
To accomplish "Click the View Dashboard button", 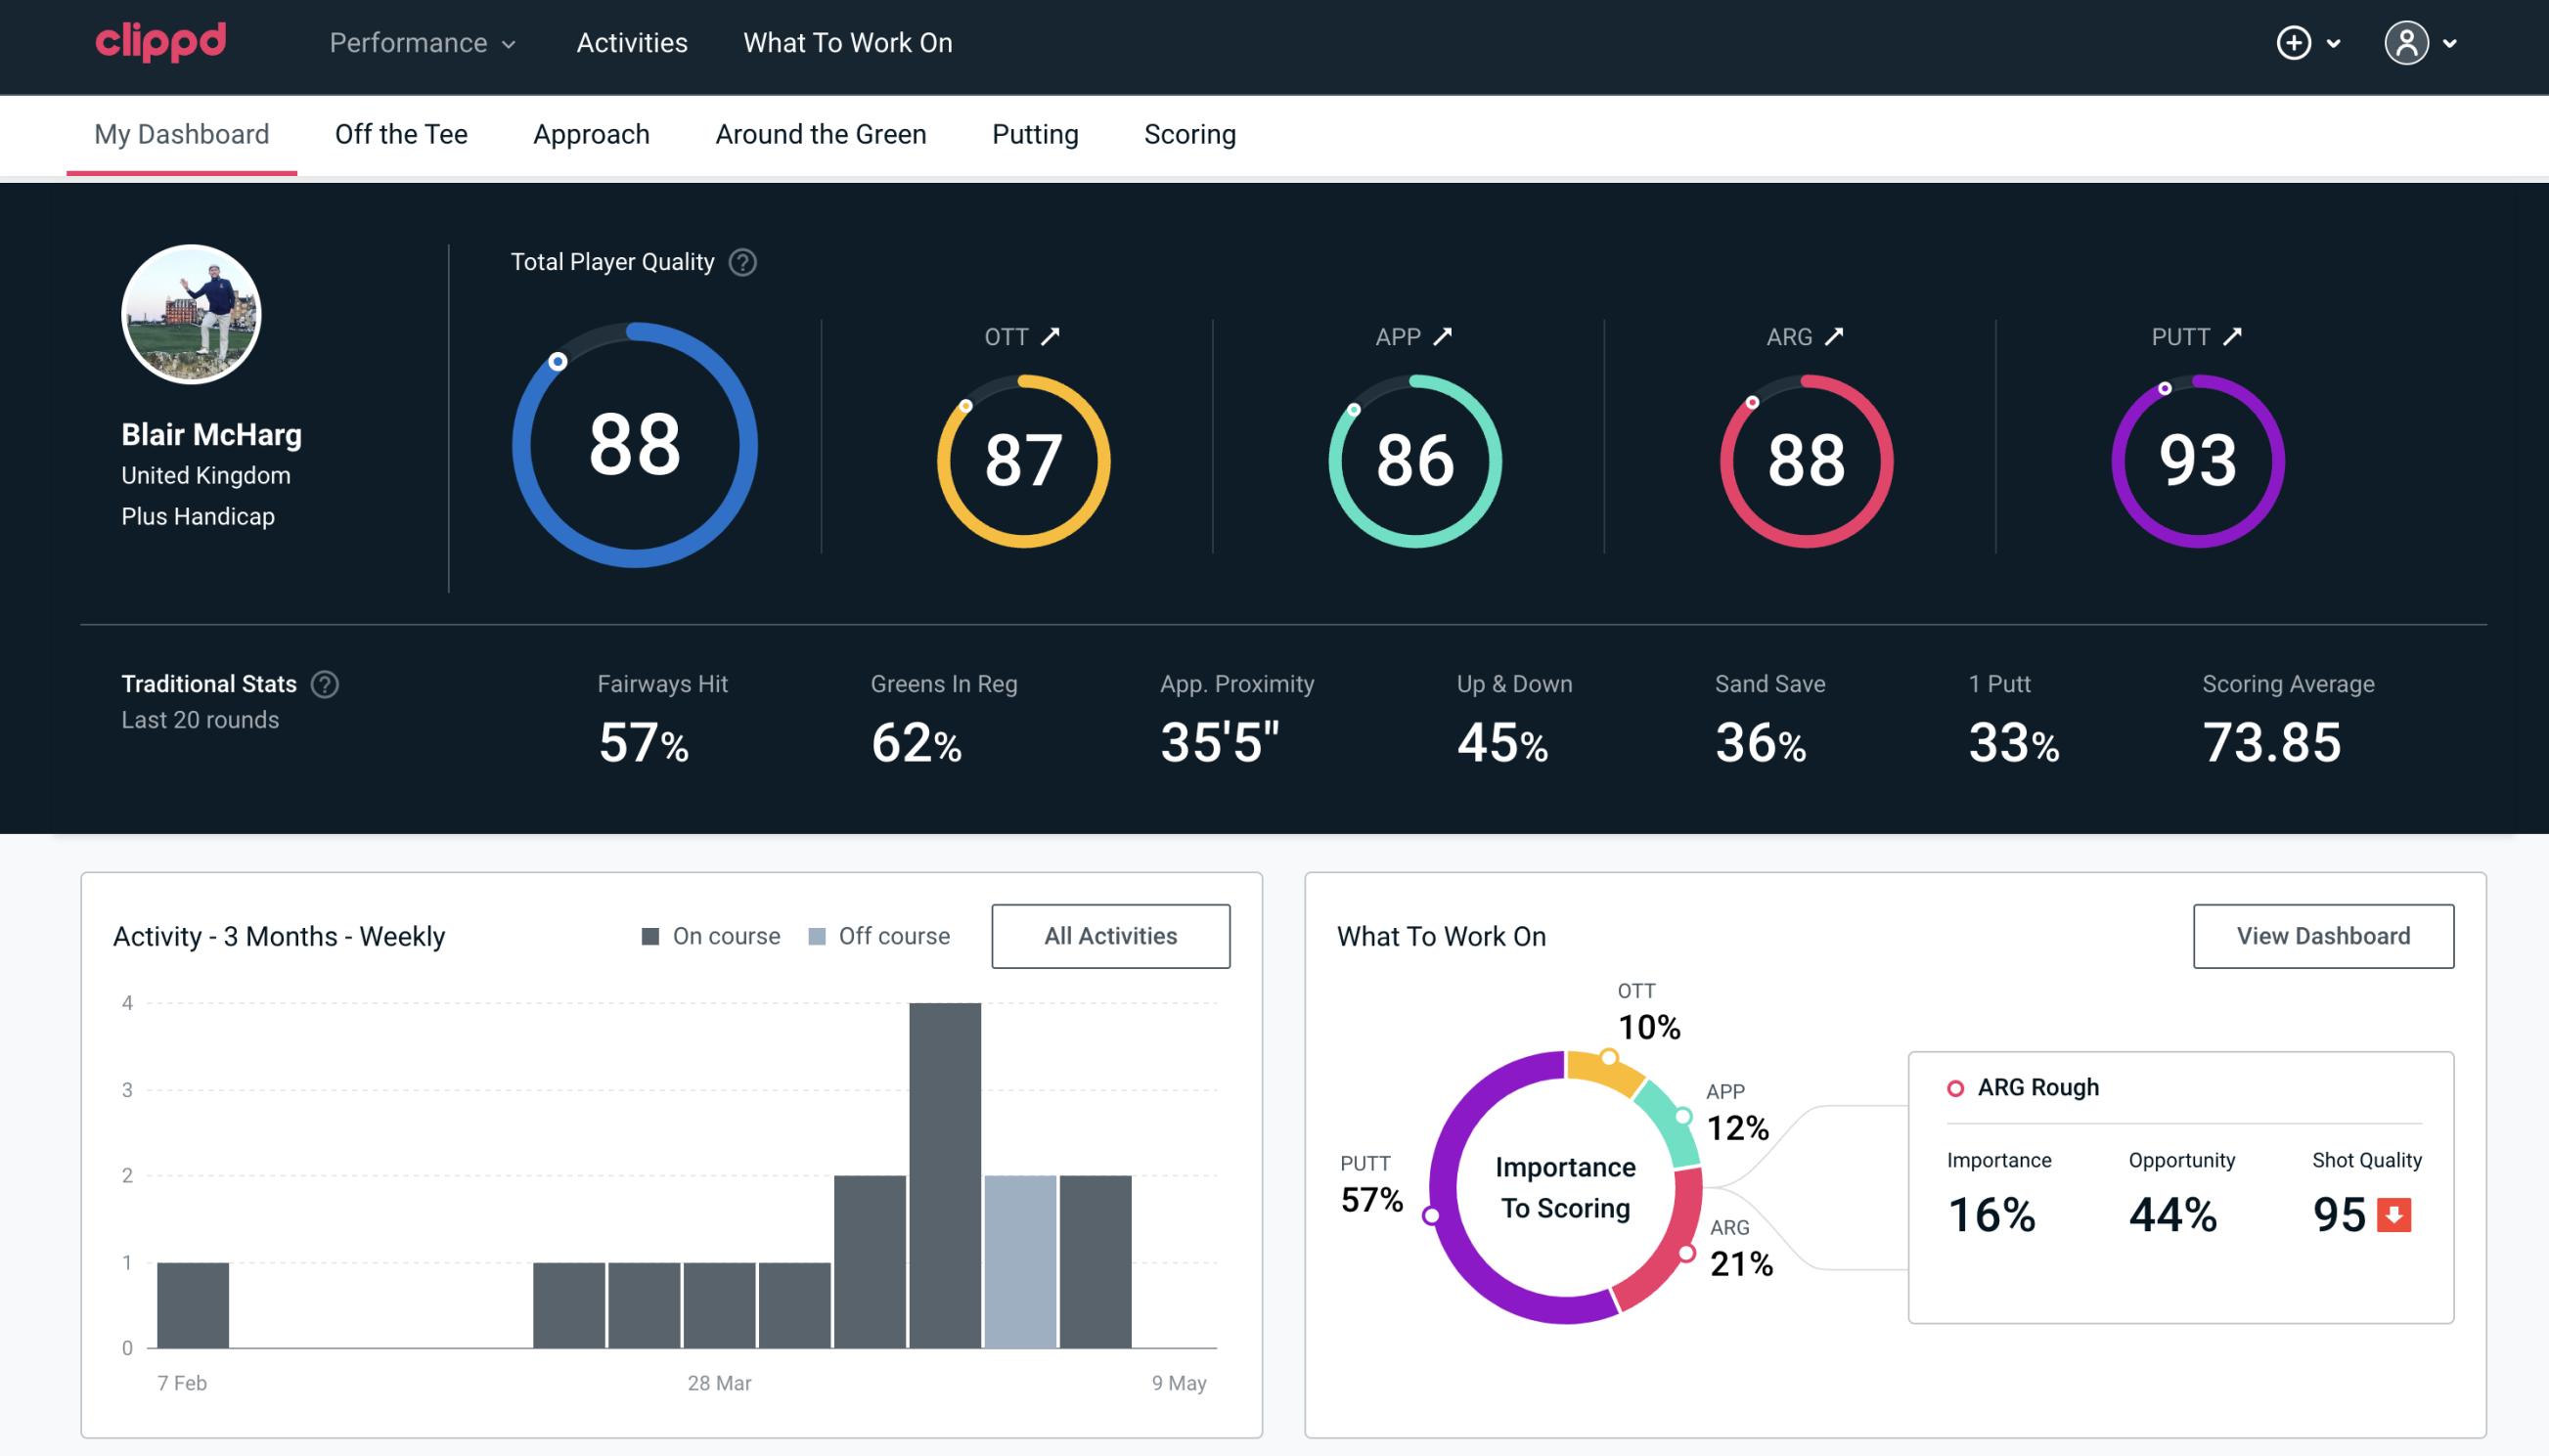I will 2325,935.
